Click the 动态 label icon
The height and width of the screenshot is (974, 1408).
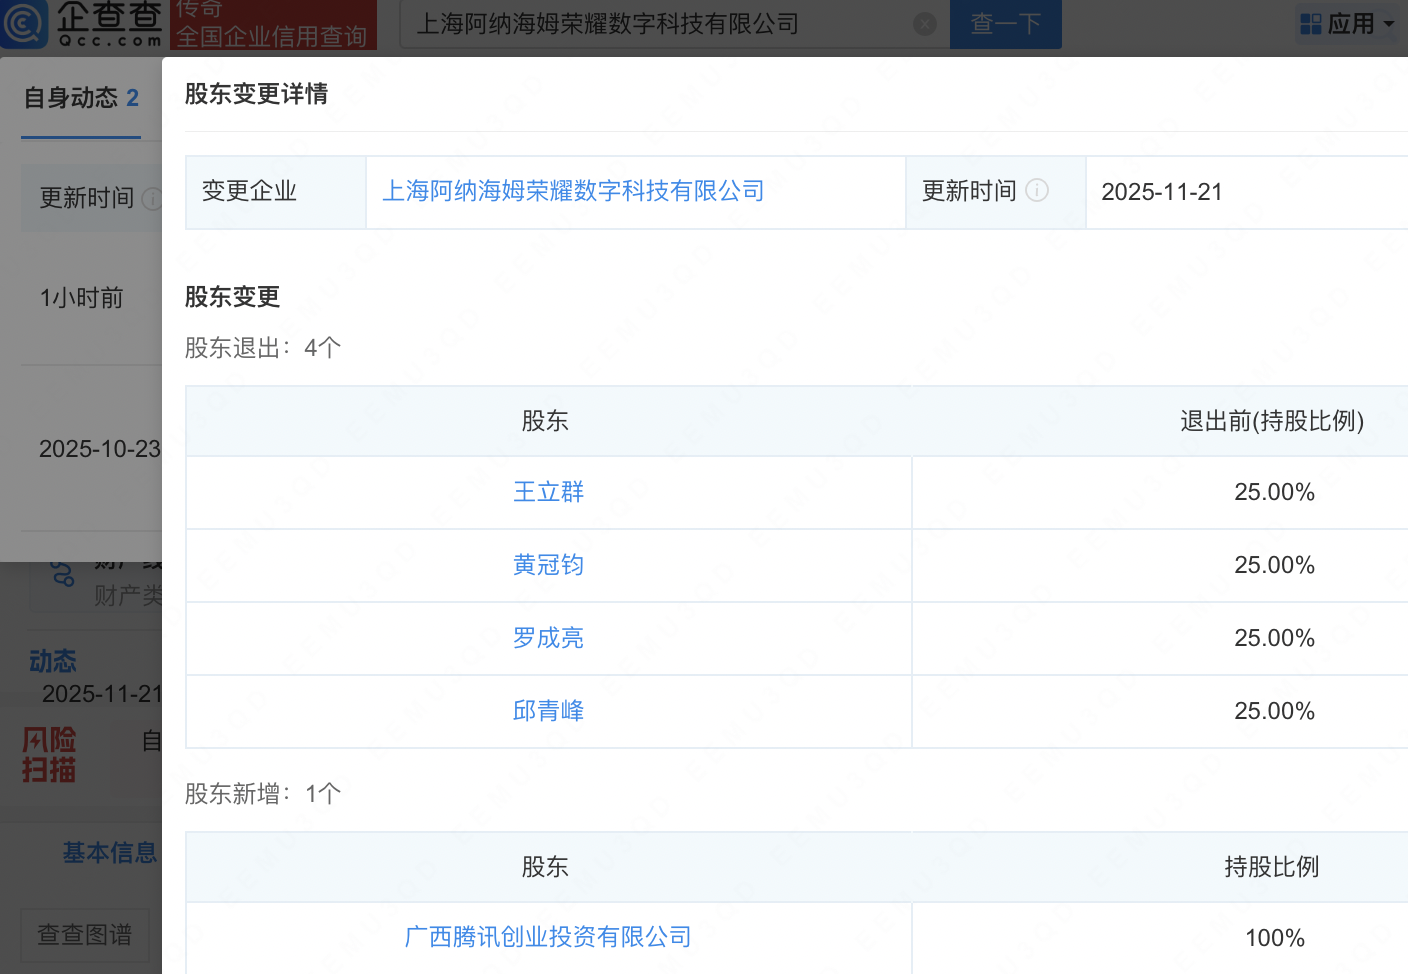tap(52, 661)
